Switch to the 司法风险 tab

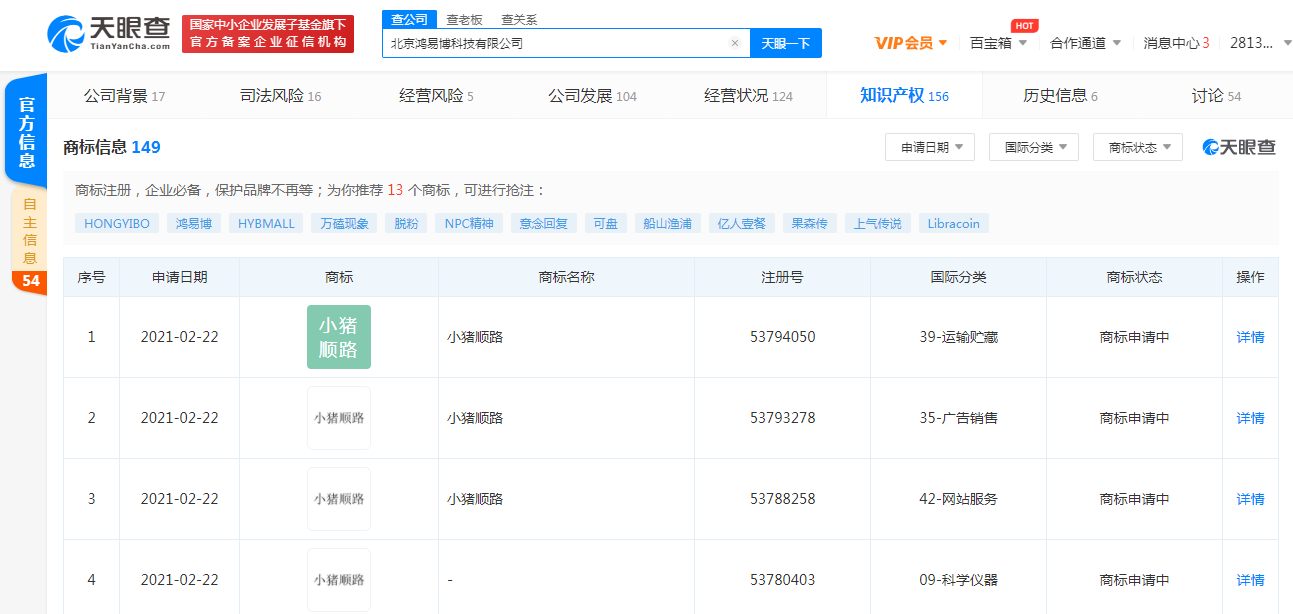pos(280,96)
